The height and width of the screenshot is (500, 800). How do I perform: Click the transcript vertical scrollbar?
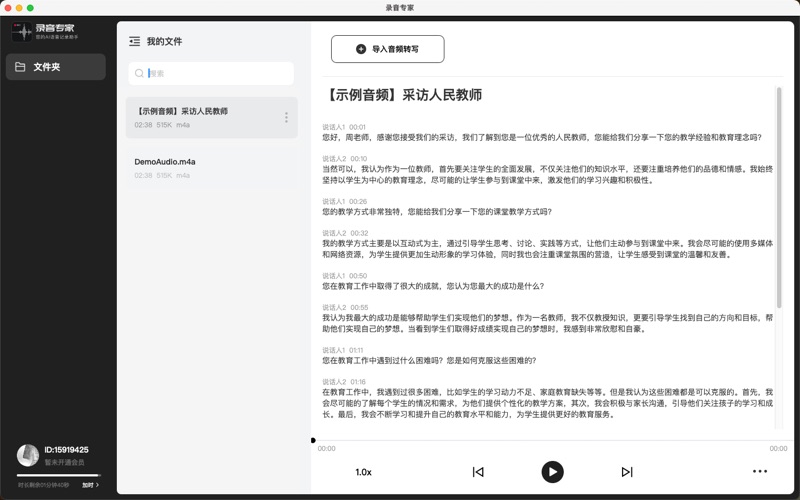pyautogui.click(x=778, y=200)
